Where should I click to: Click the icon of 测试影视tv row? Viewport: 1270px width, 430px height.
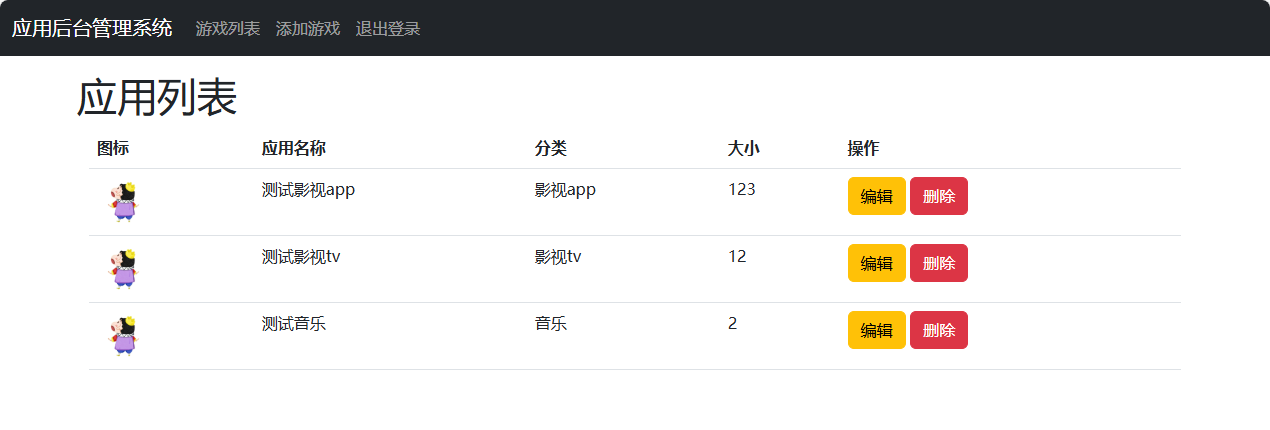tap(122, 268)
